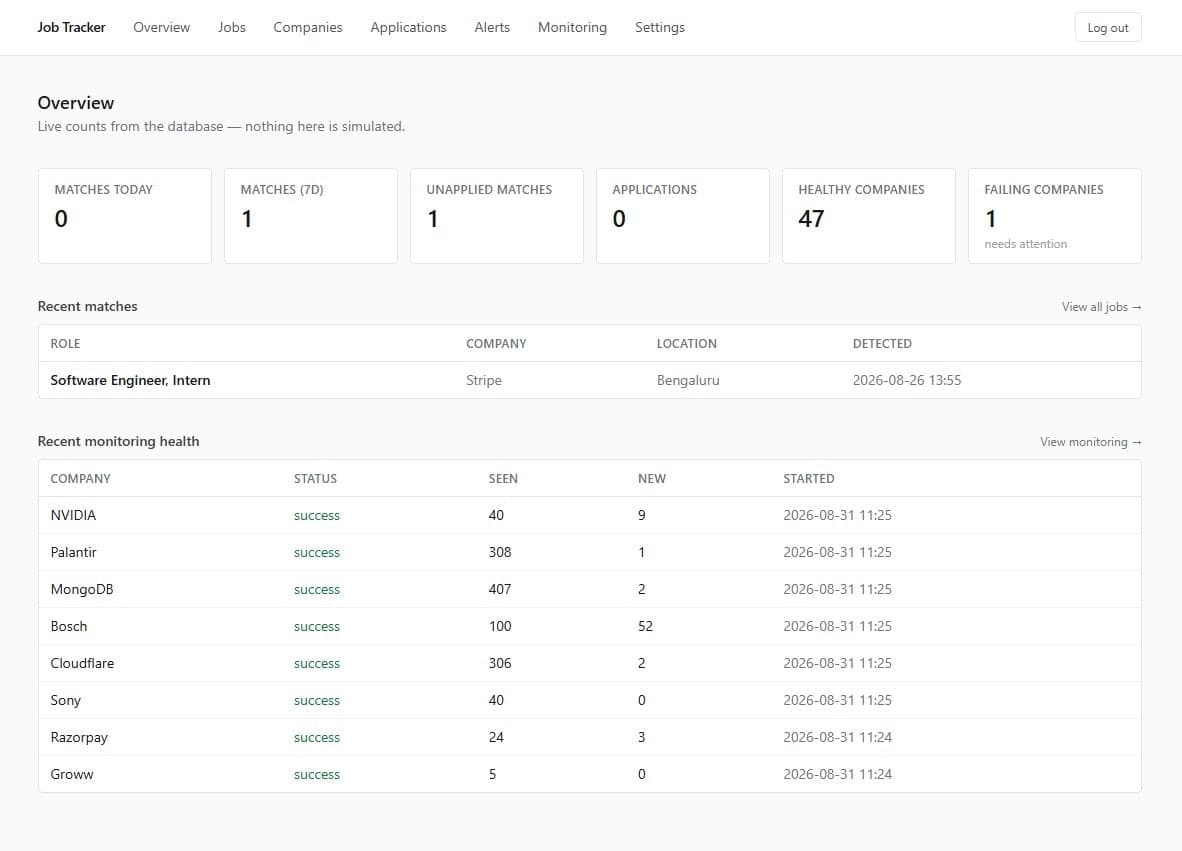Screen dimensions: 1182x851
Task: Click the new count 3 for Razorpay
Action: point(642,736)
